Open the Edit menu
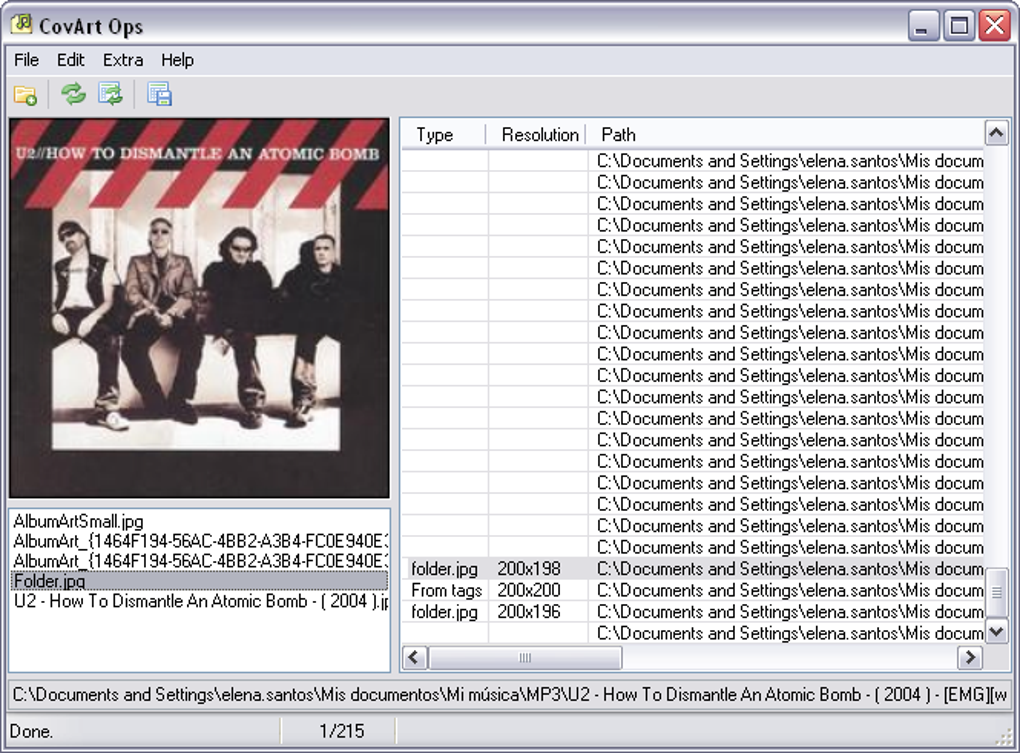 coord(70,60)
